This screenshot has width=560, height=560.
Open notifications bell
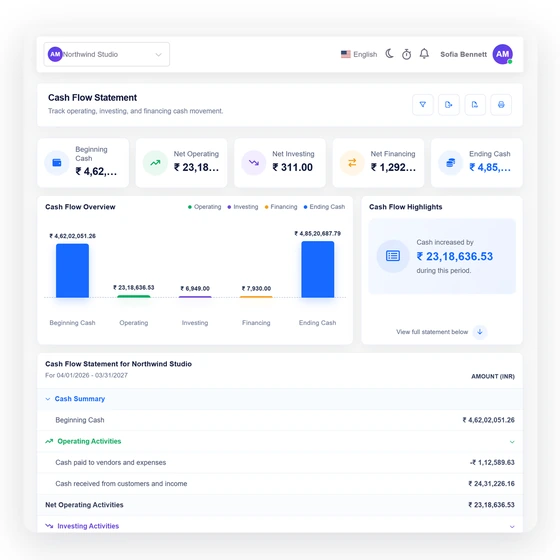(x=424, y=54)
